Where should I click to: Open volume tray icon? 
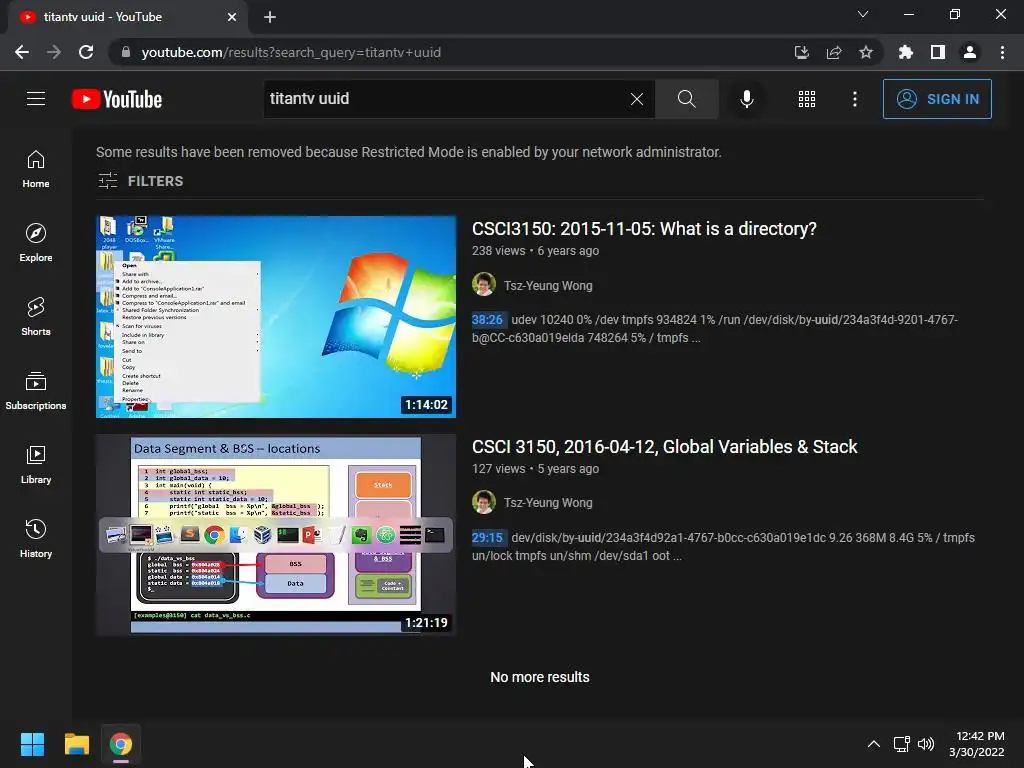coord(926,744)
